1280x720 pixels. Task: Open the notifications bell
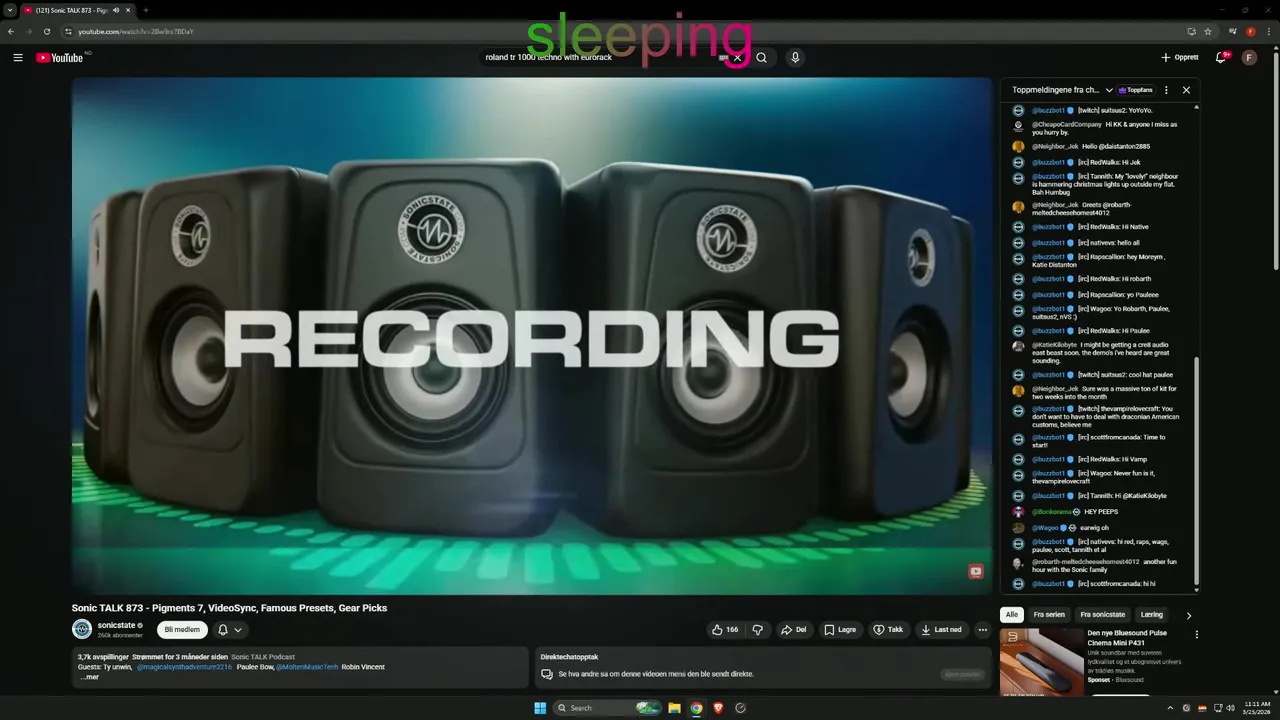[x=1221, y=58]
